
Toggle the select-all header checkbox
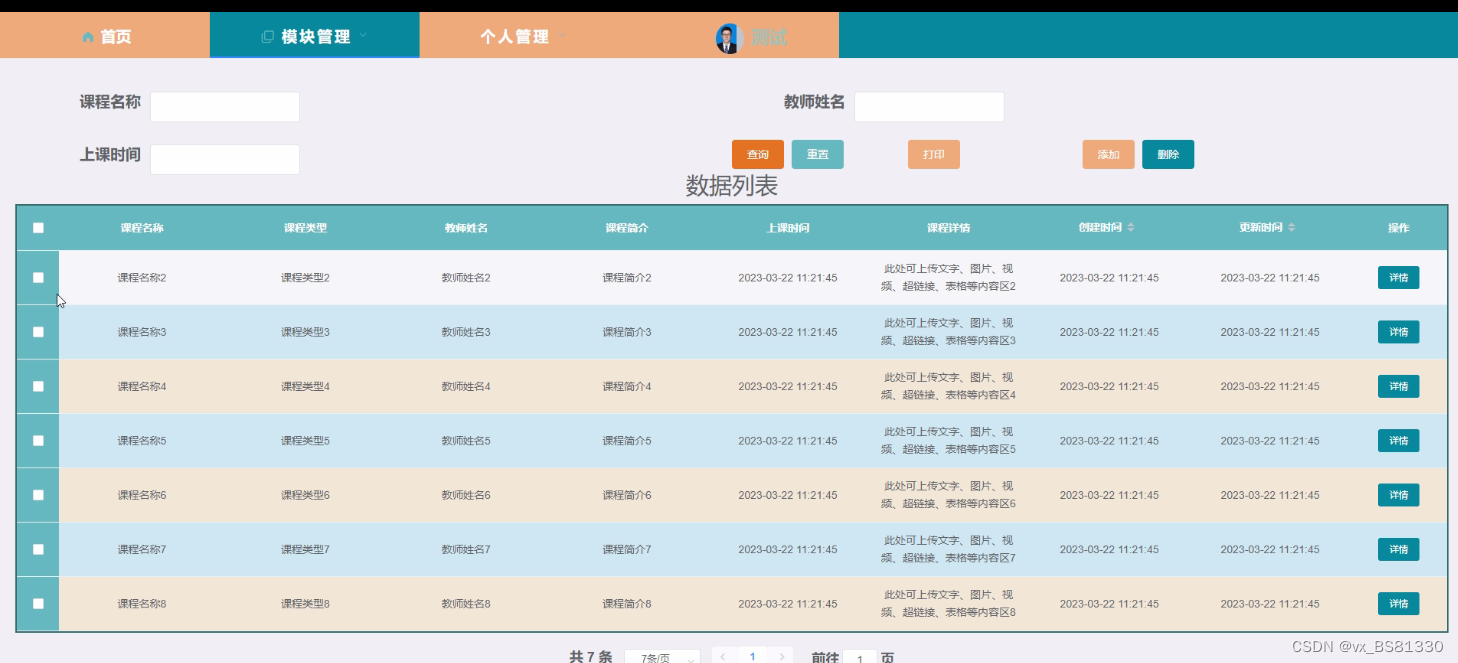(x=38, y=228)
